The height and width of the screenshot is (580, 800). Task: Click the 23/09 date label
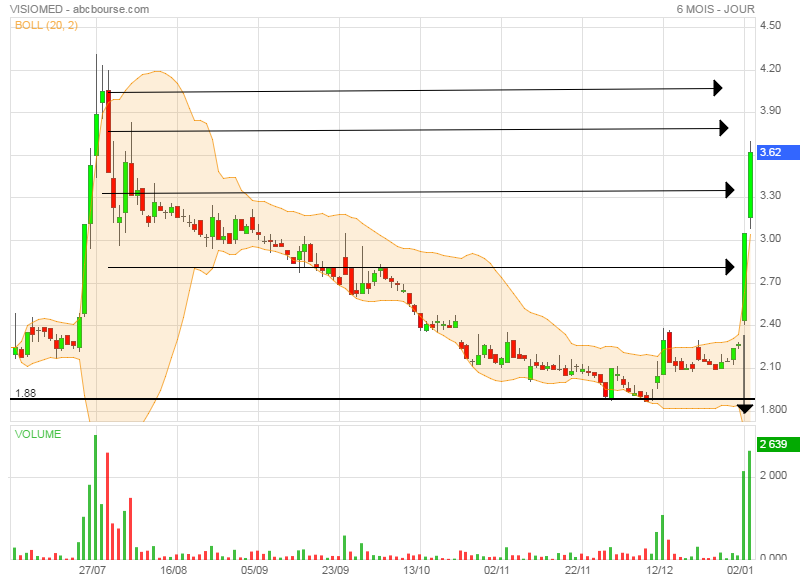click(335, 570)
